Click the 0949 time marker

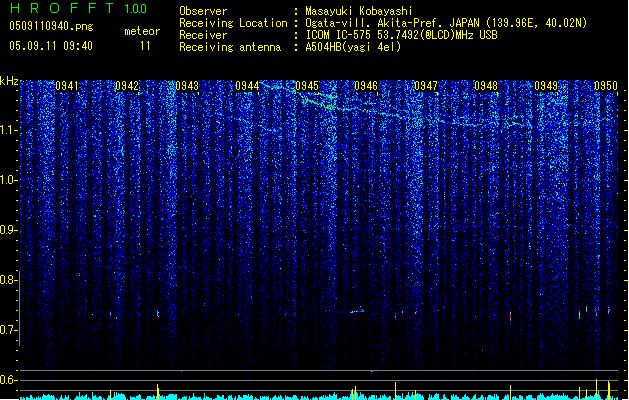pyautogui.click(x=546, y=86)
